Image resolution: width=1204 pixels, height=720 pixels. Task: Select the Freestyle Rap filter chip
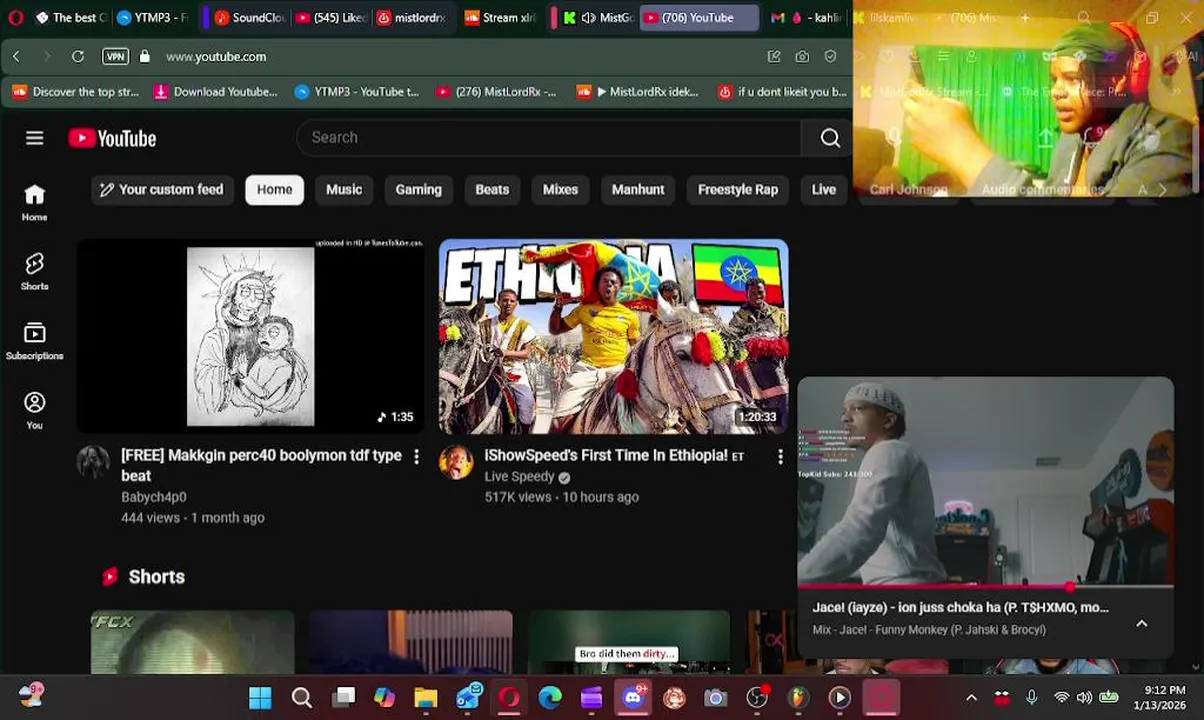tap(738, 190)
